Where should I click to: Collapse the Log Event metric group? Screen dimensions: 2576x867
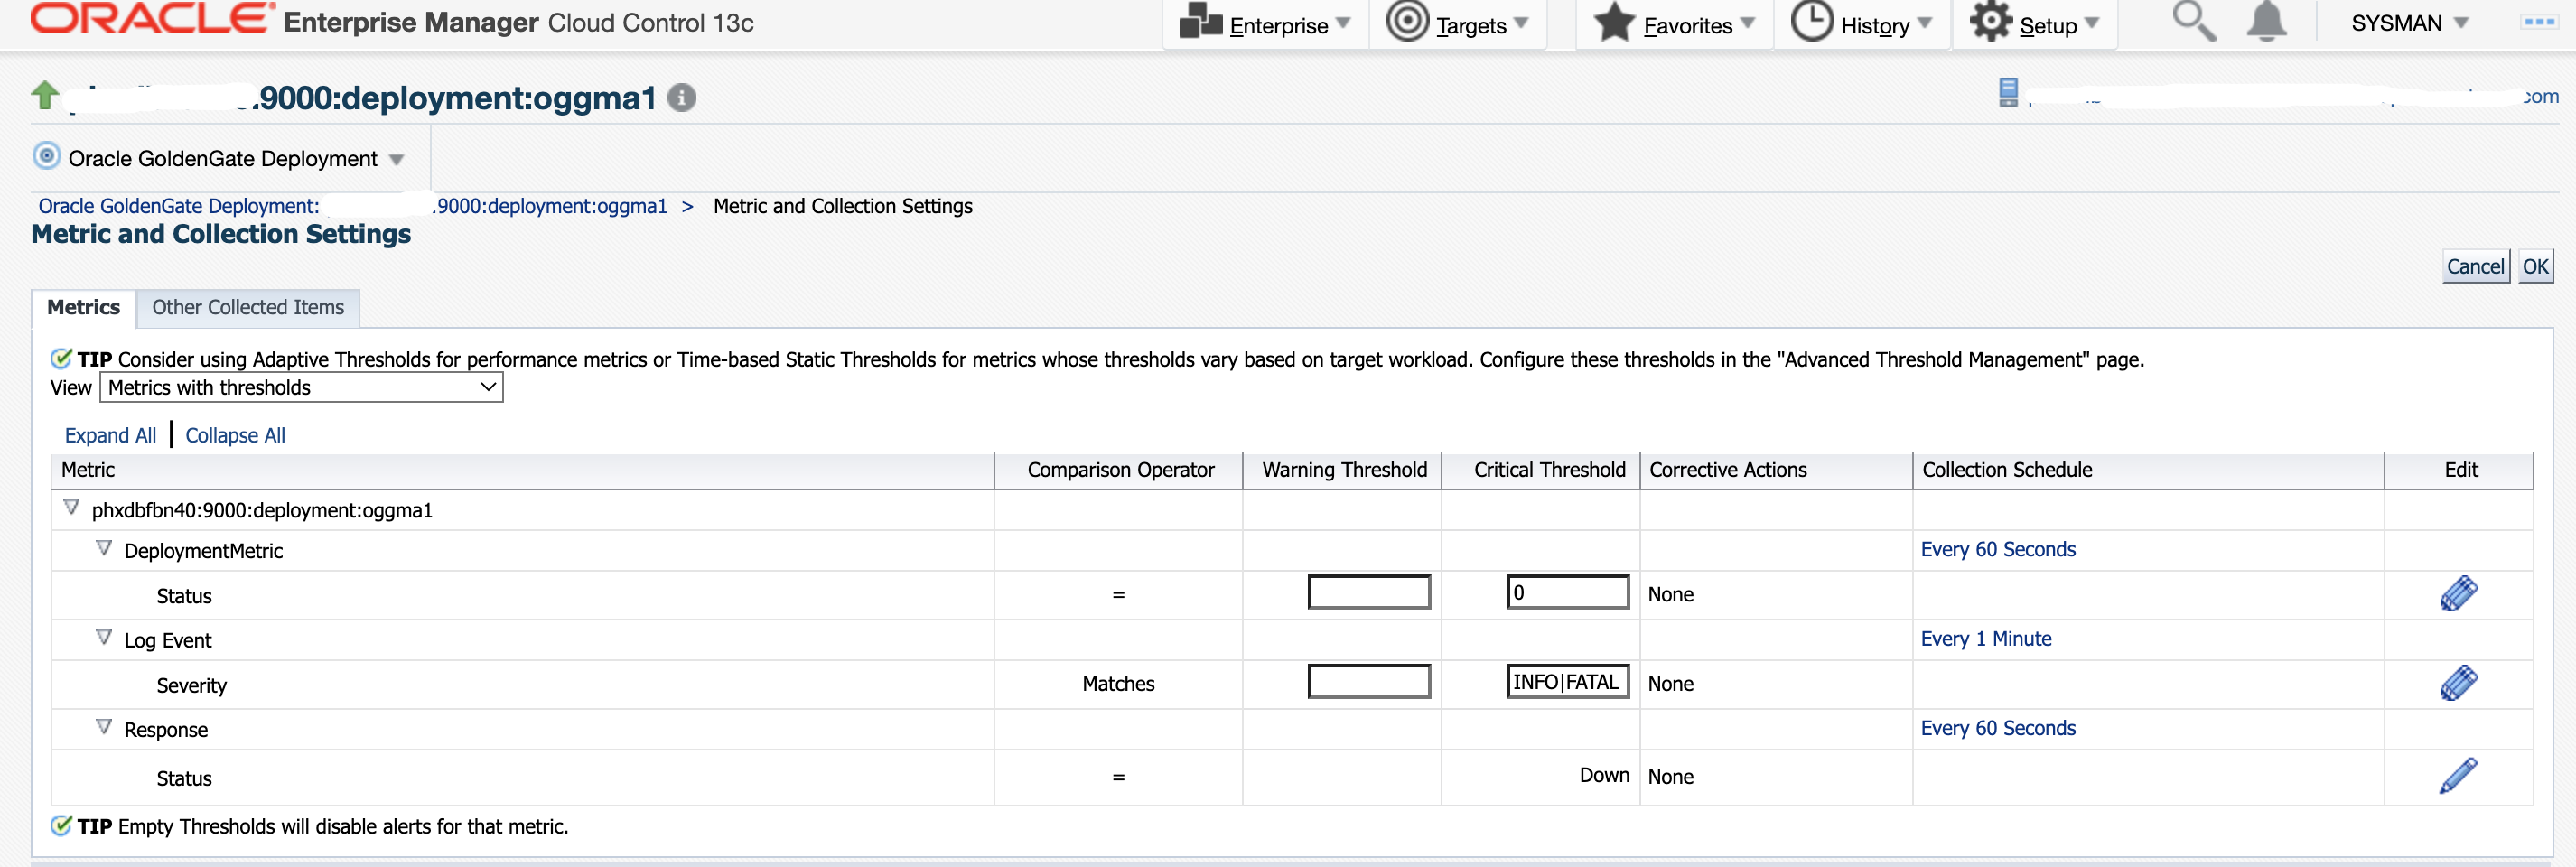[104, 636]
